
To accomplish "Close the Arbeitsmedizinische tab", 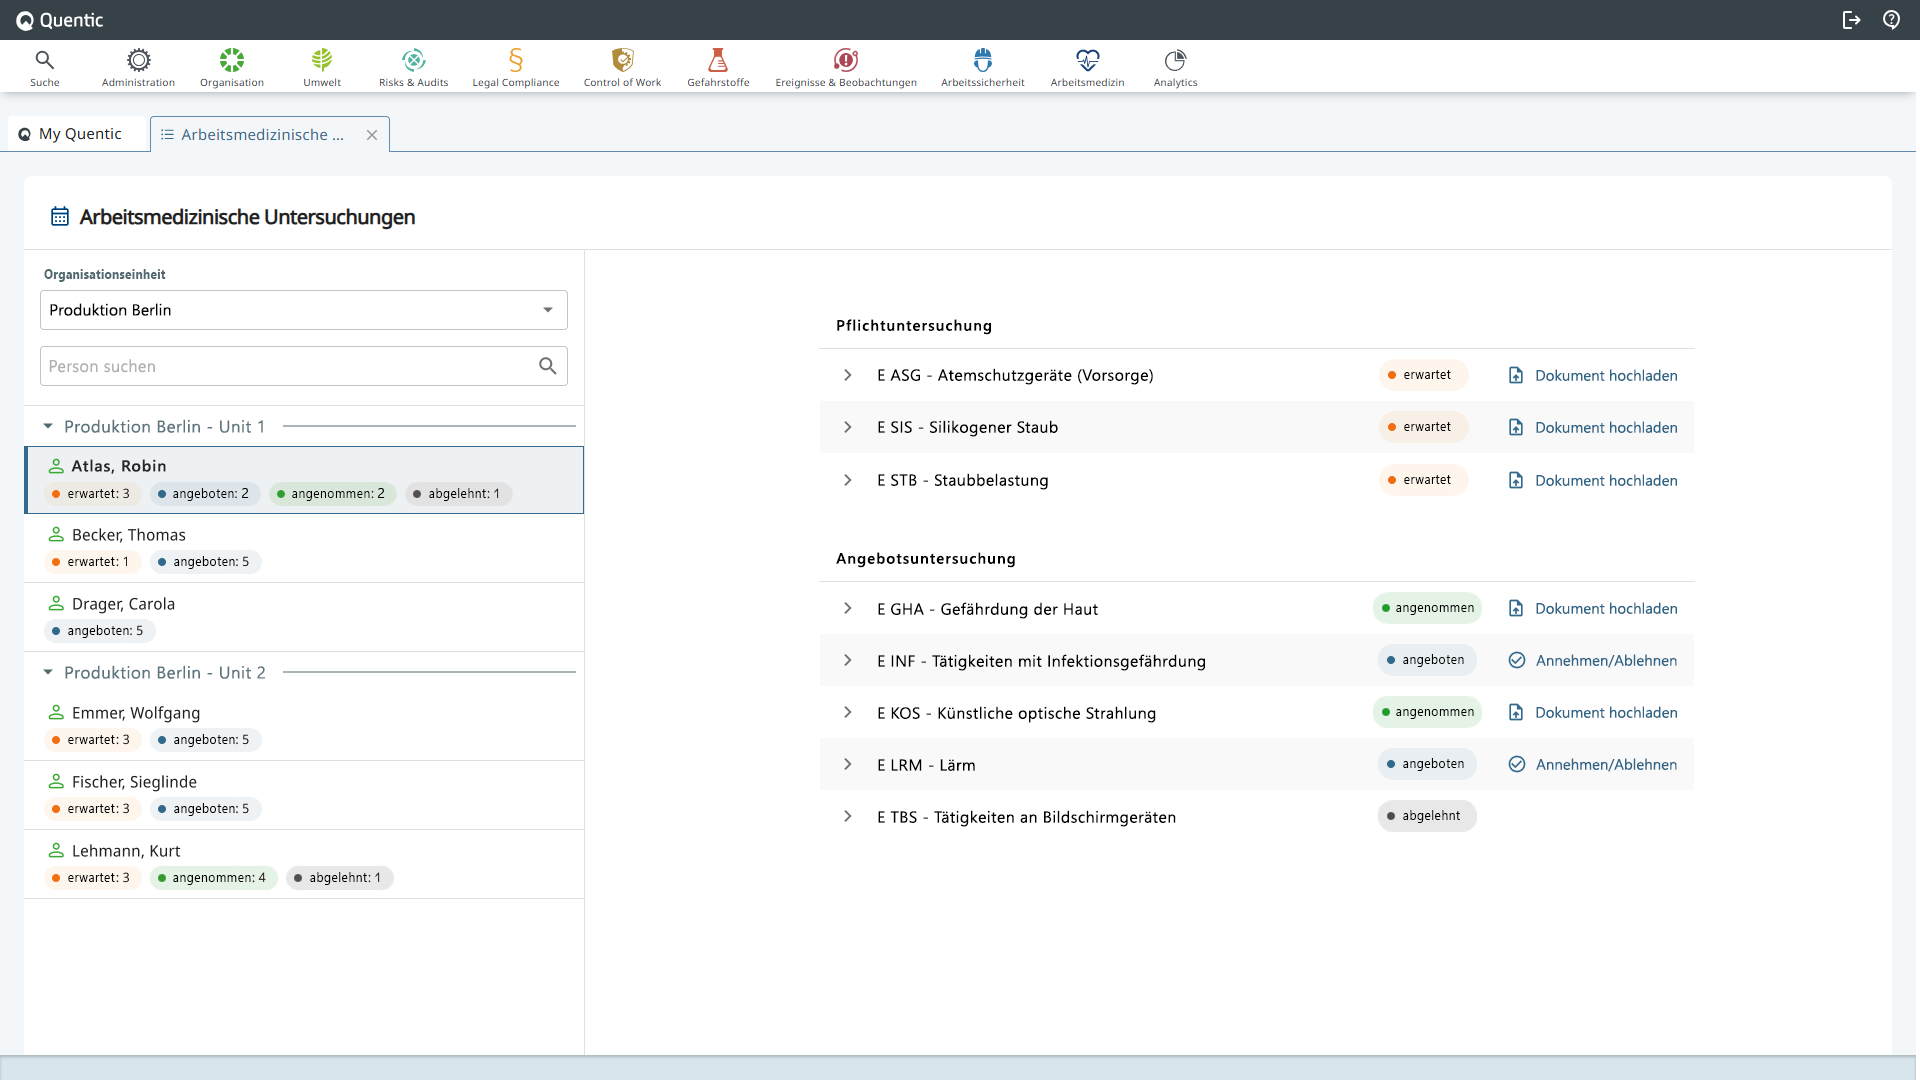I will click(372, 134).
